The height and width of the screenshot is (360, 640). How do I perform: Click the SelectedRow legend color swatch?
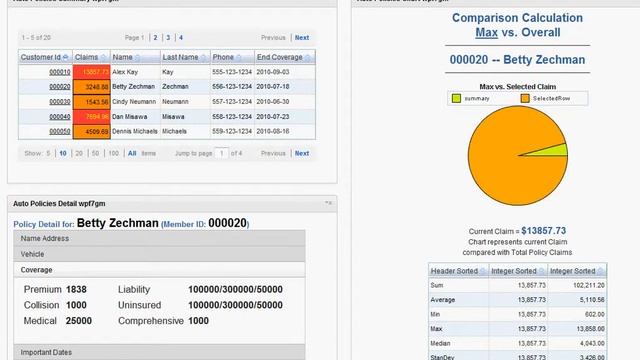[525, 98]
